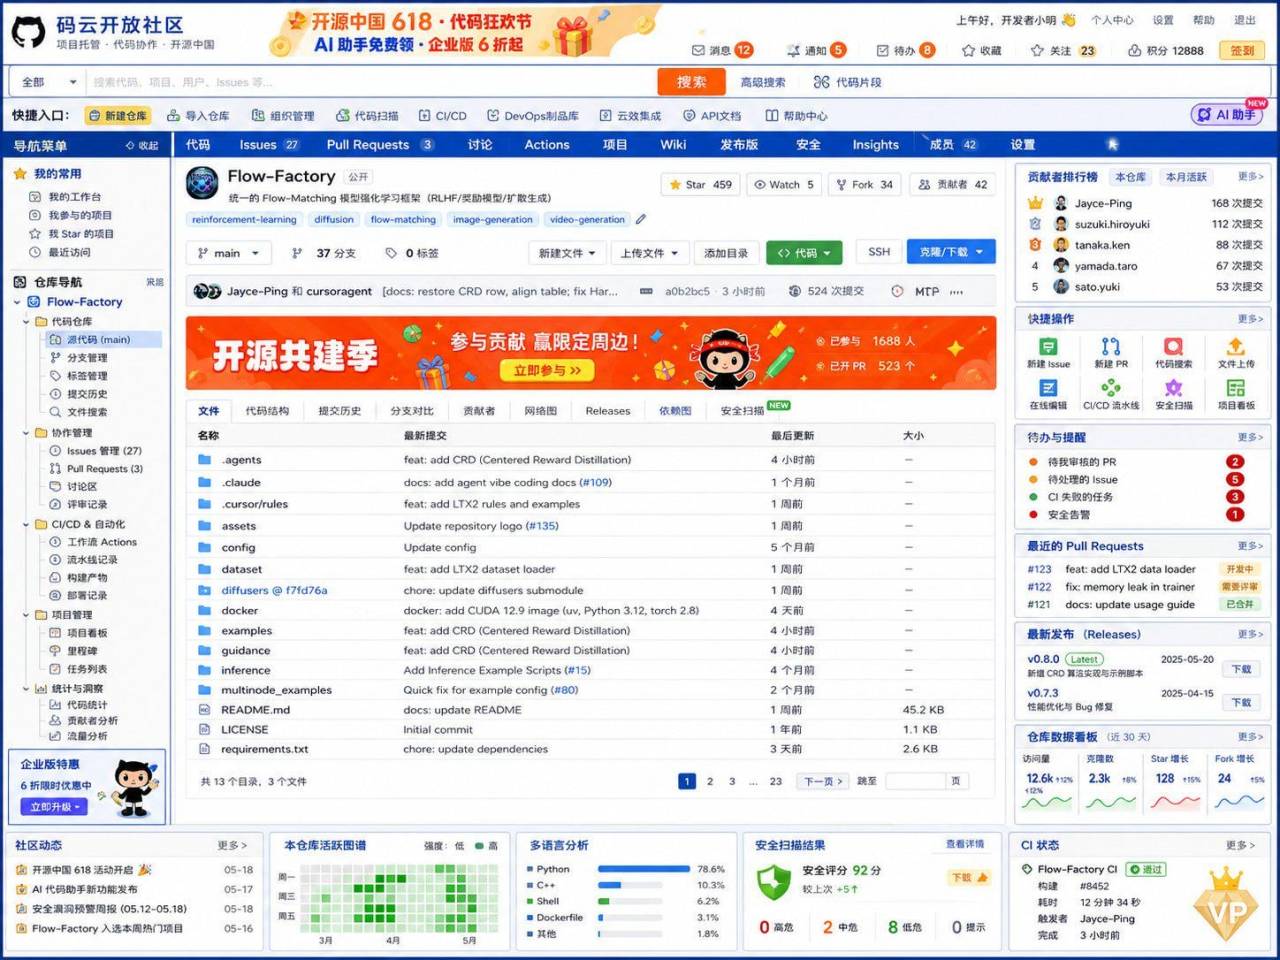Screen dimensions: 1280x960
Task: Open the green 代码 dropdown button
Action: tap(804, 253)
